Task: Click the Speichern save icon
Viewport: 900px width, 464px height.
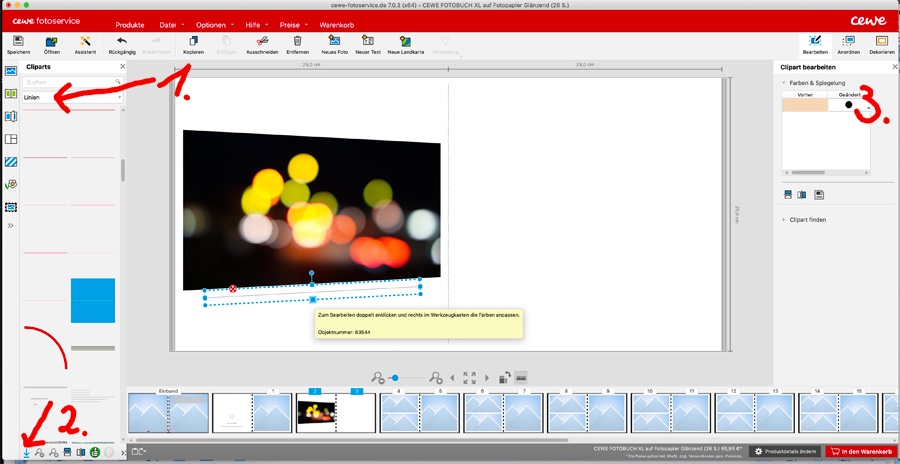Action: 18,42
